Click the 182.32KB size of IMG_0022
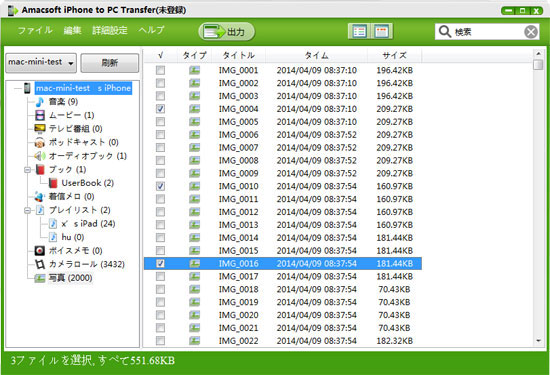The height and width of the screenshot is (375, 550). pos(395,341)
